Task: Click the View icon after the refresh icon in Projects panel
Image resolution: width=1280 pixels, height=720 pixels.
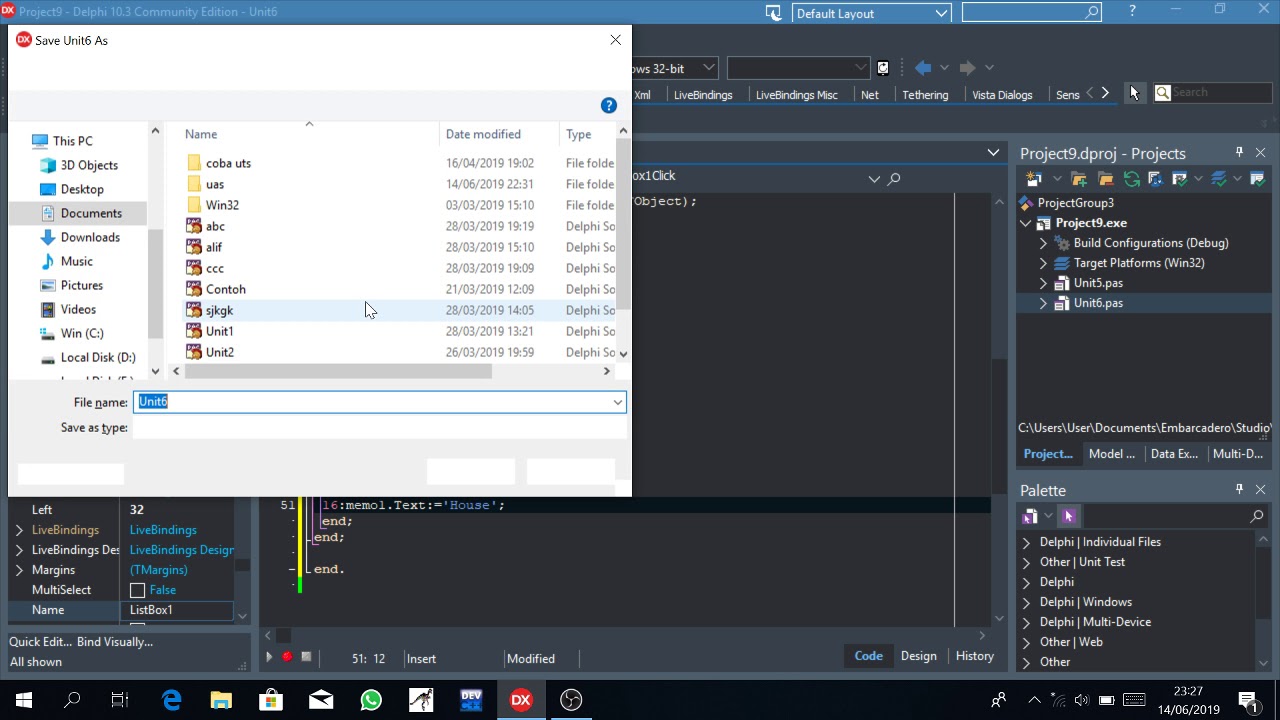Action: [x=1155, y=179]
